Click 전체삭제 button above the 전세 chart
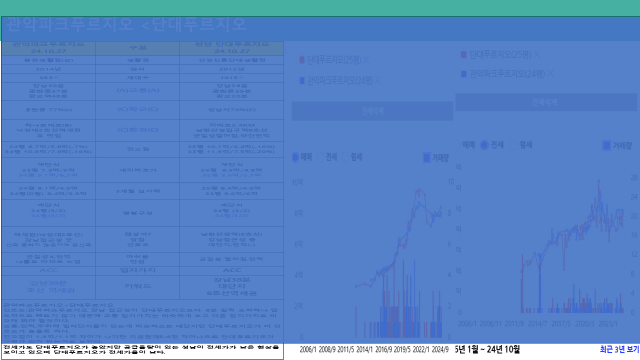Image resolution: width=640 pixels, height=360 pixels. 546,102
